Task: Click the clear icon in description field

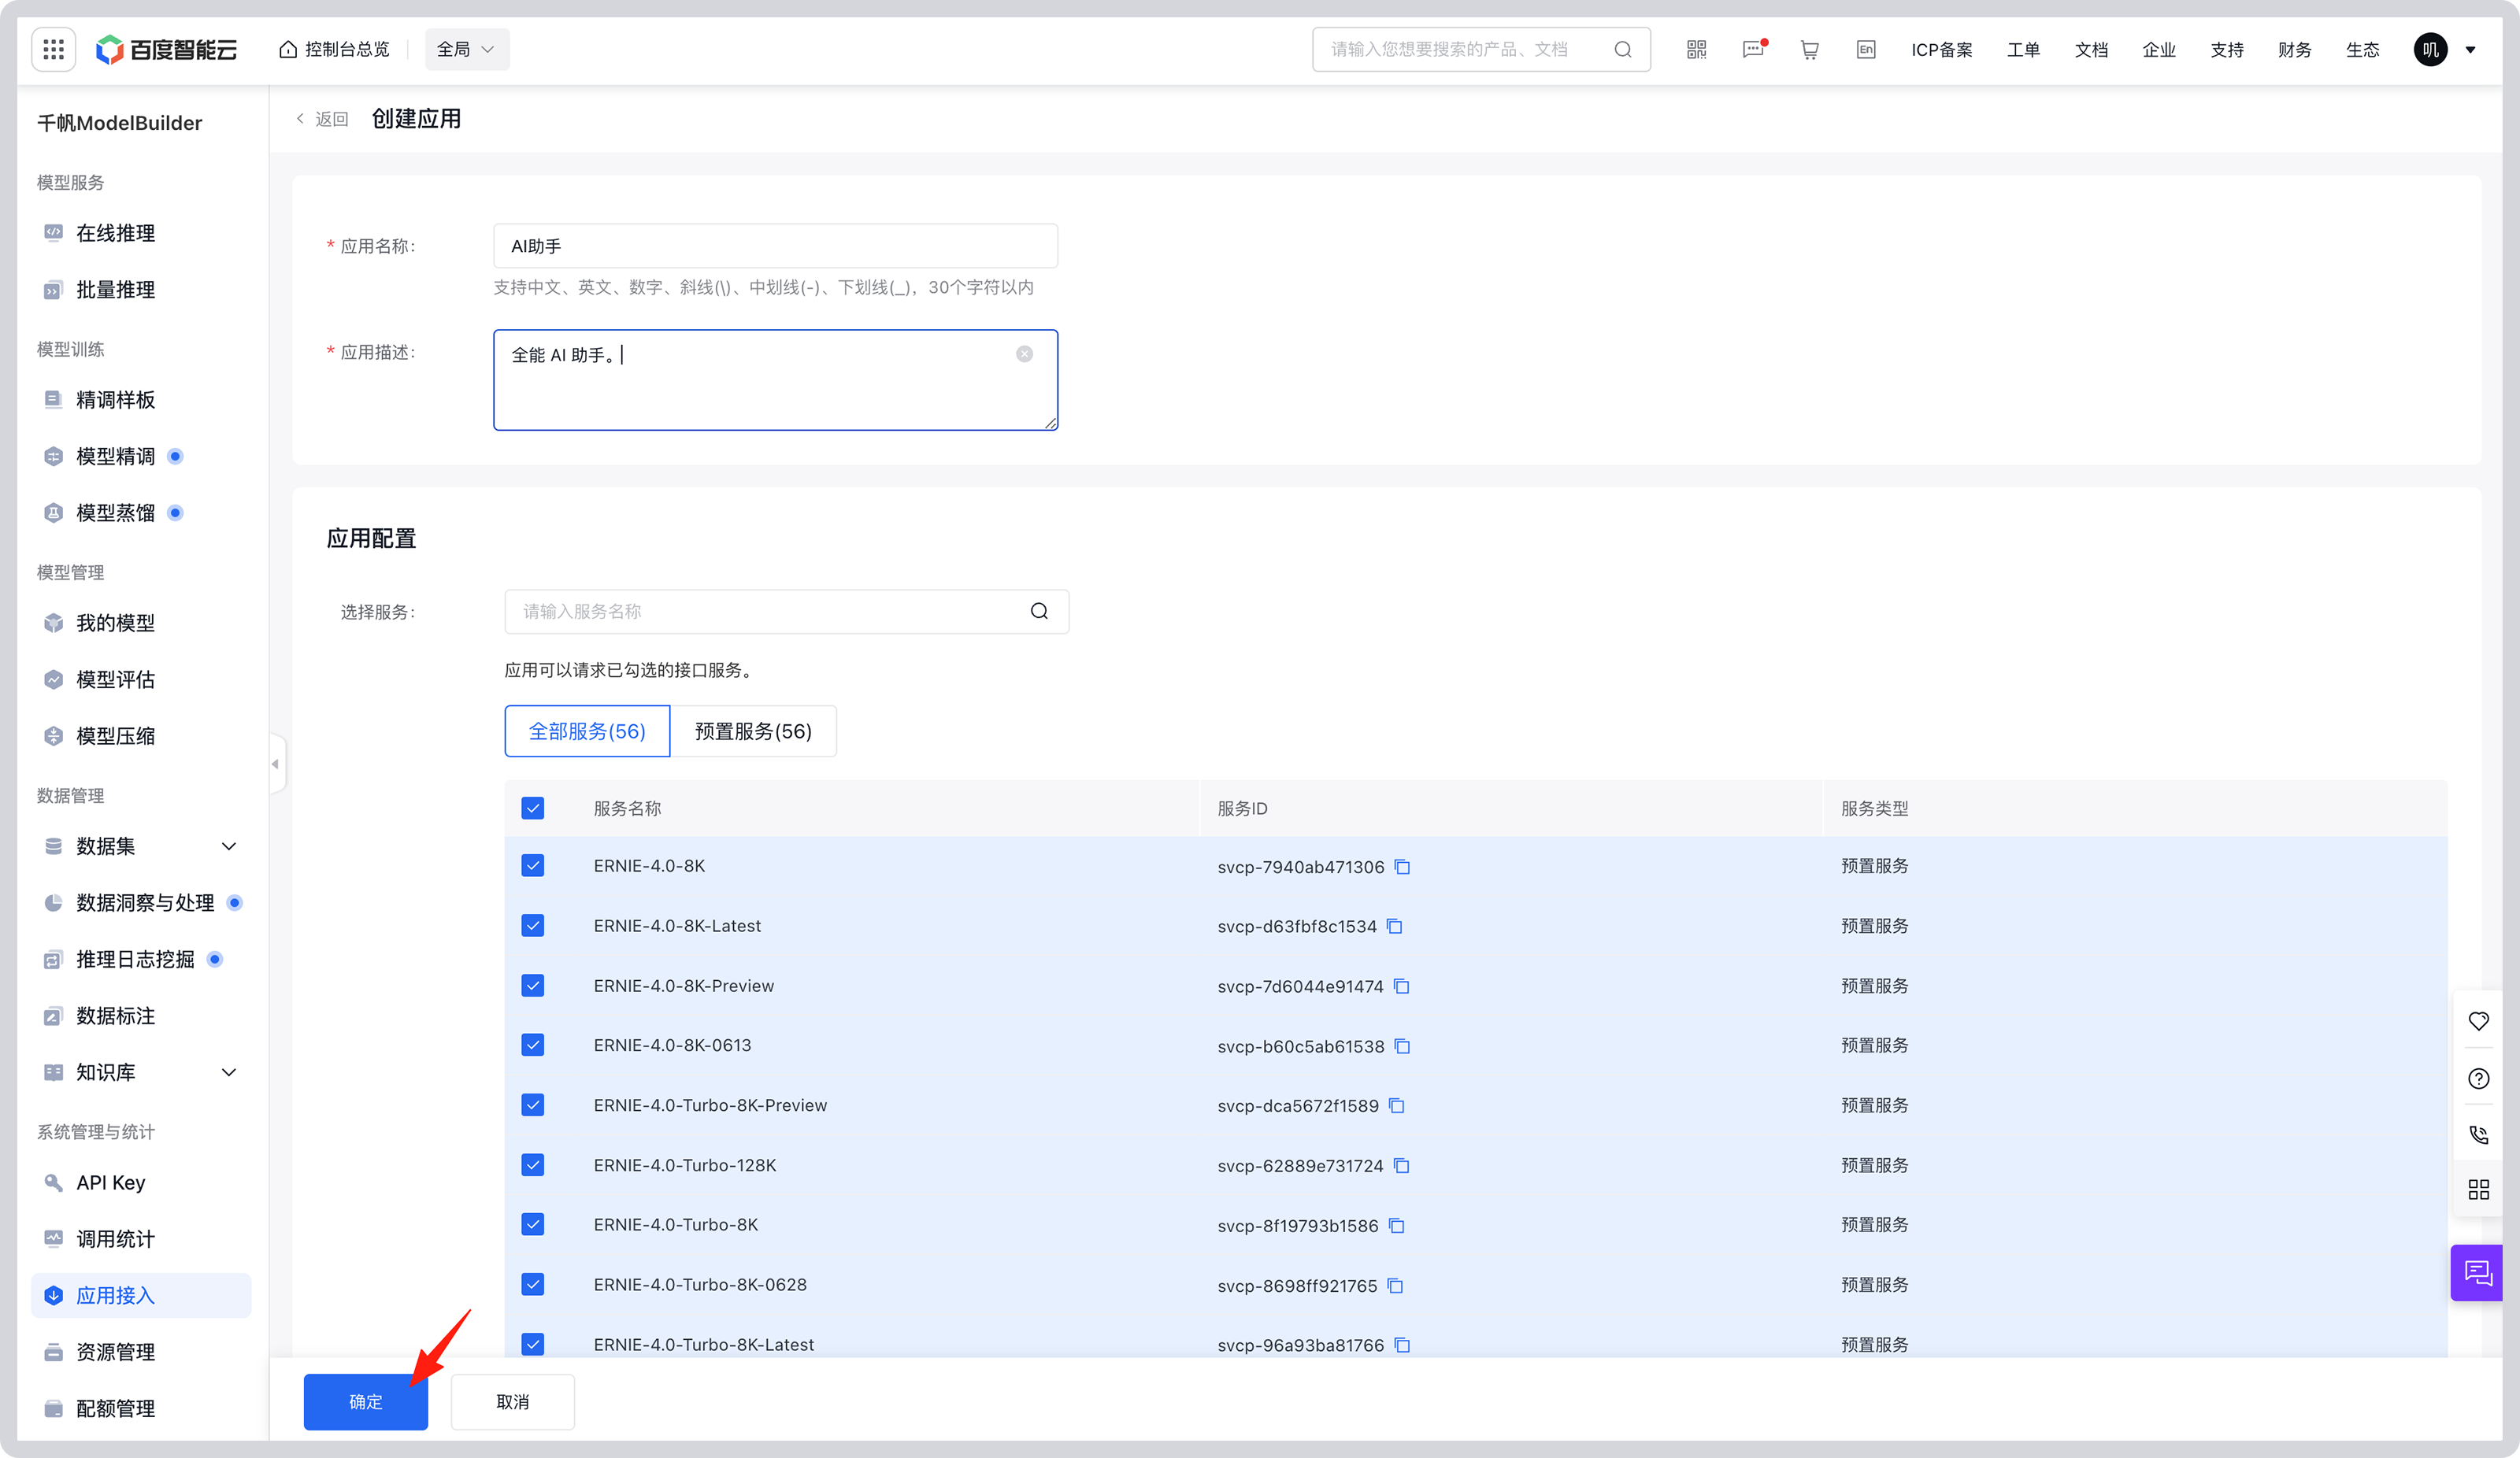Action: [1024, 354]
